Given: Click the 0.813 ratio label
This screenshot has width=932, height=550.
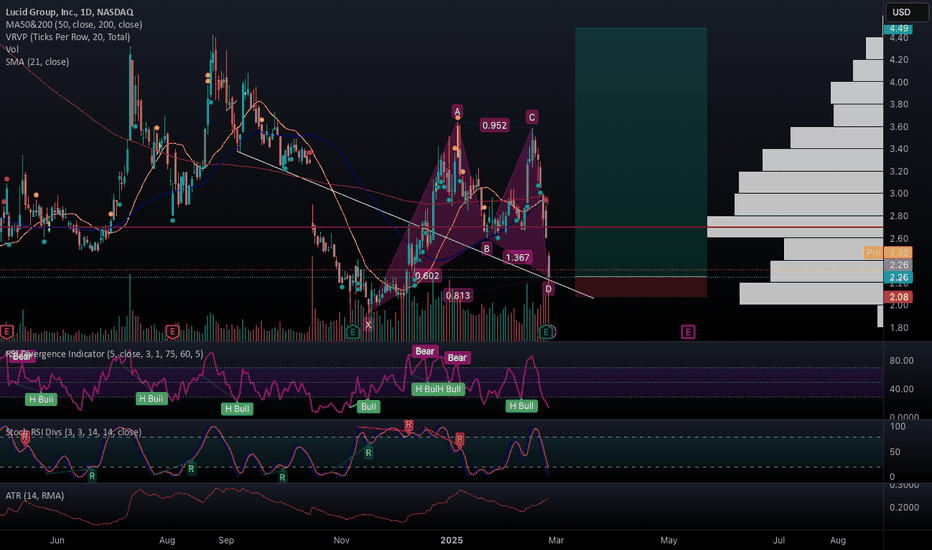Looking at the screenshot, I should (x=458, y=296).
